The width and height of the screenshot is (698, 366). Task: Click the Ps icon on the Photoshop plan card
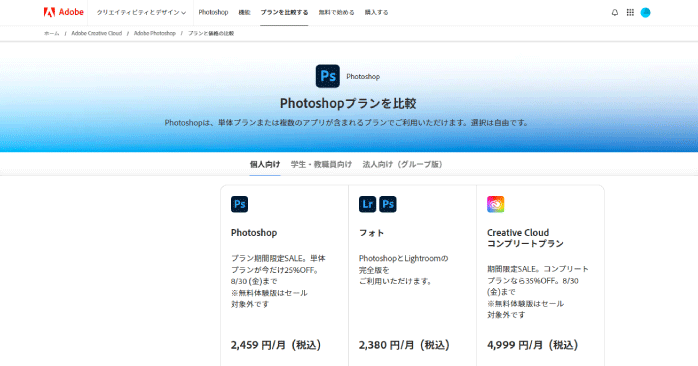coord(239,204)
